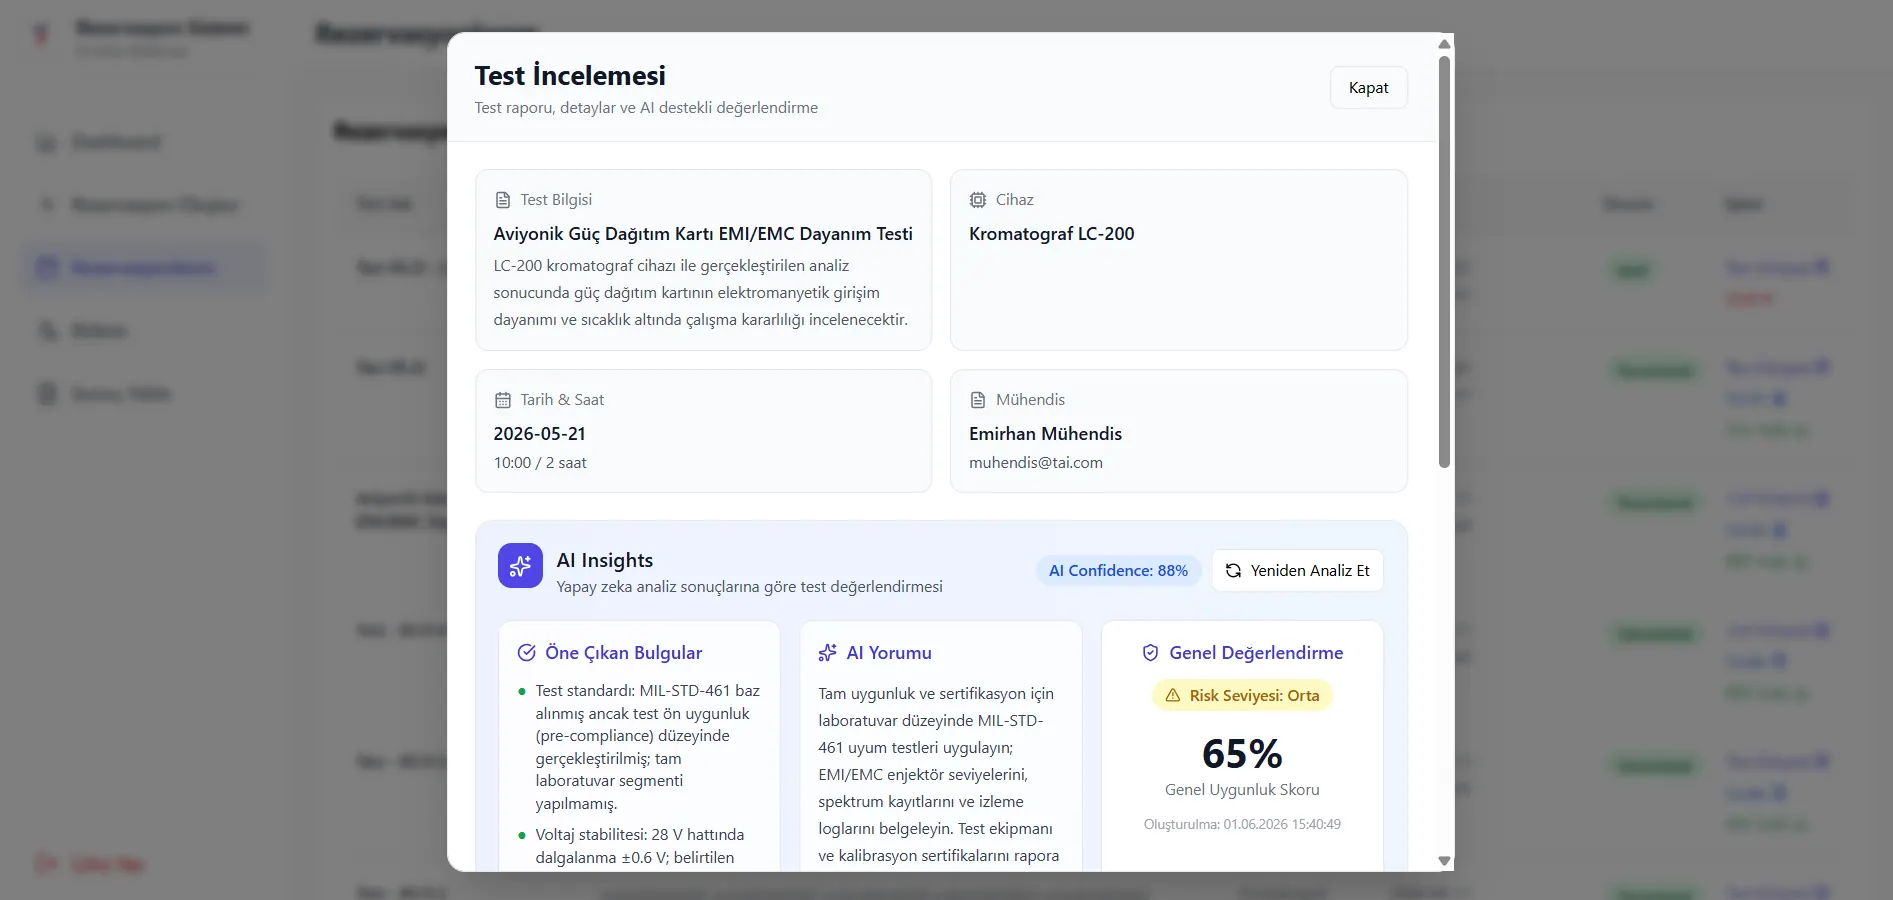Click the AI Insights sparkle icon
The width and height of the screenshot is (1893, 900).
point(520,566)
